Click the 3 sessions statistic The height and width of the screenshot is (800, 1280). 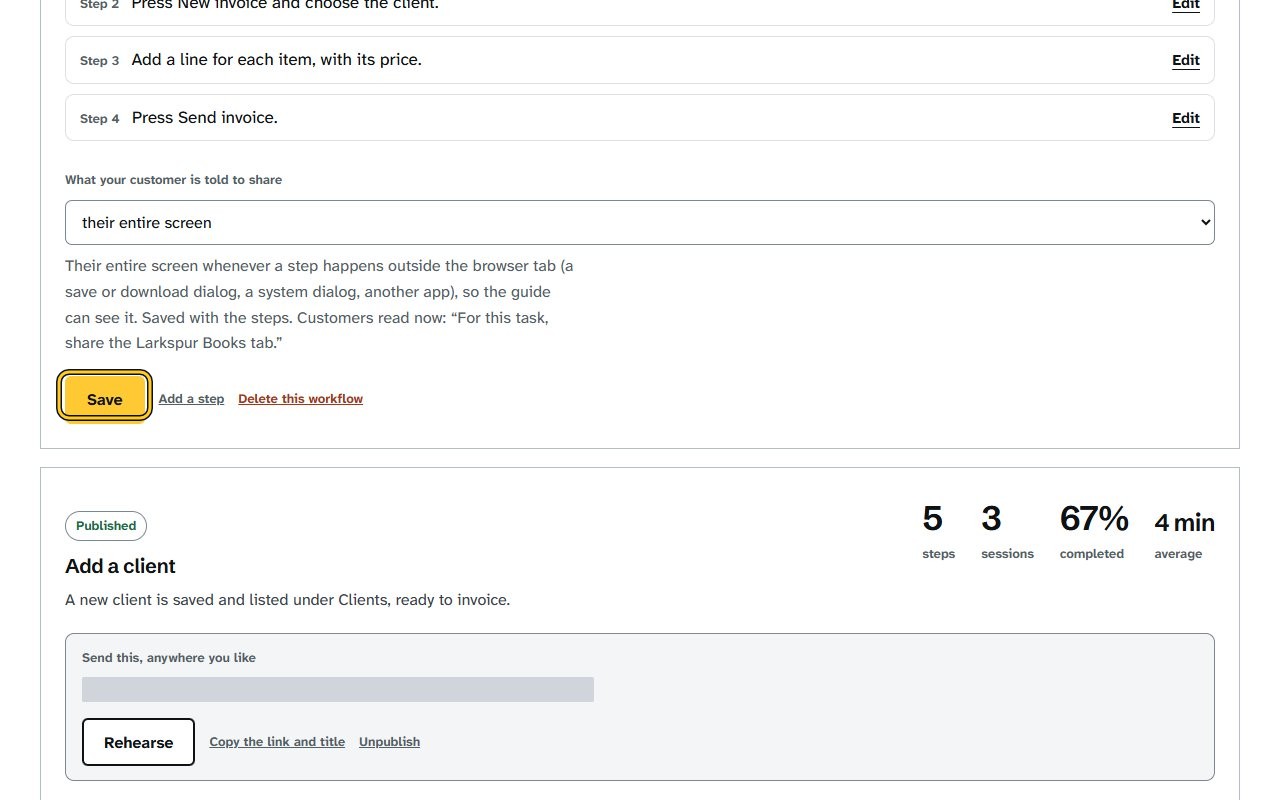click(1007, 532)
